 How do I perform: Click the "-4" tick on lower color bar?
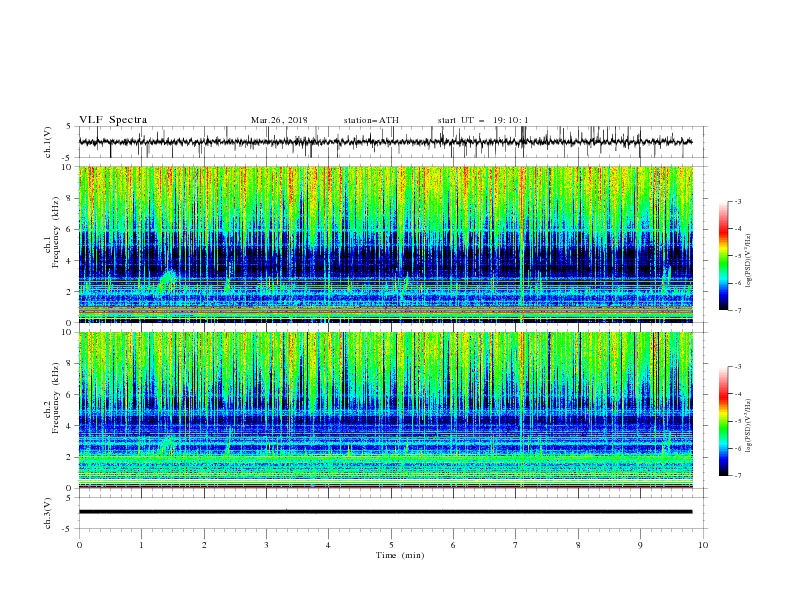point(737,394)
